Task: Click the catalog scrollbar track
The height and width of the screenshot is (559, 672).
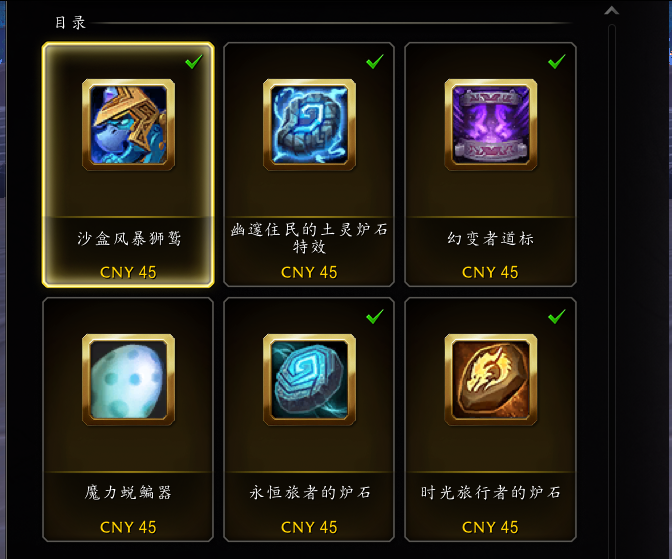Action: pyautogui.click(x=612, y=292)
